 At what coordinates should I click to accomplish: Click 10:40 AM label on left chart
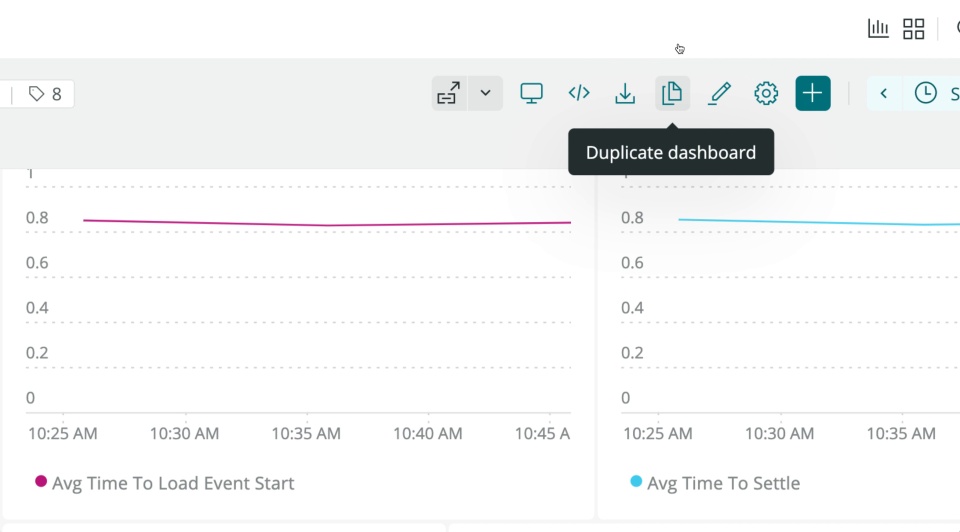[x=427, y=433]
